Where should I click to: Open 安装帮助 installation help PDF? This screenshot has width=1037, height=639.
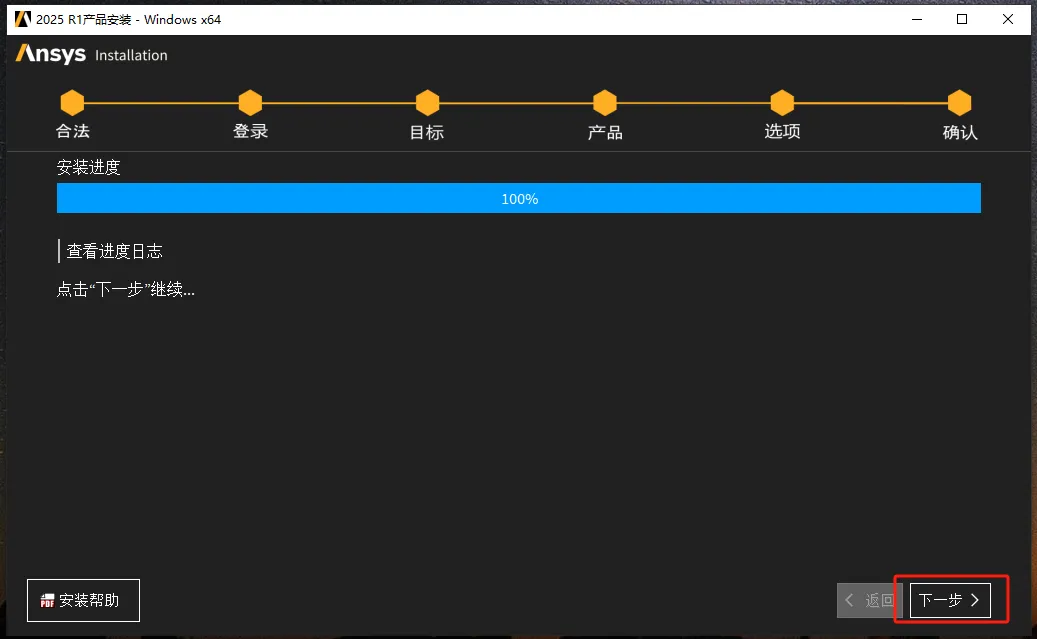(x=83, y=600)
